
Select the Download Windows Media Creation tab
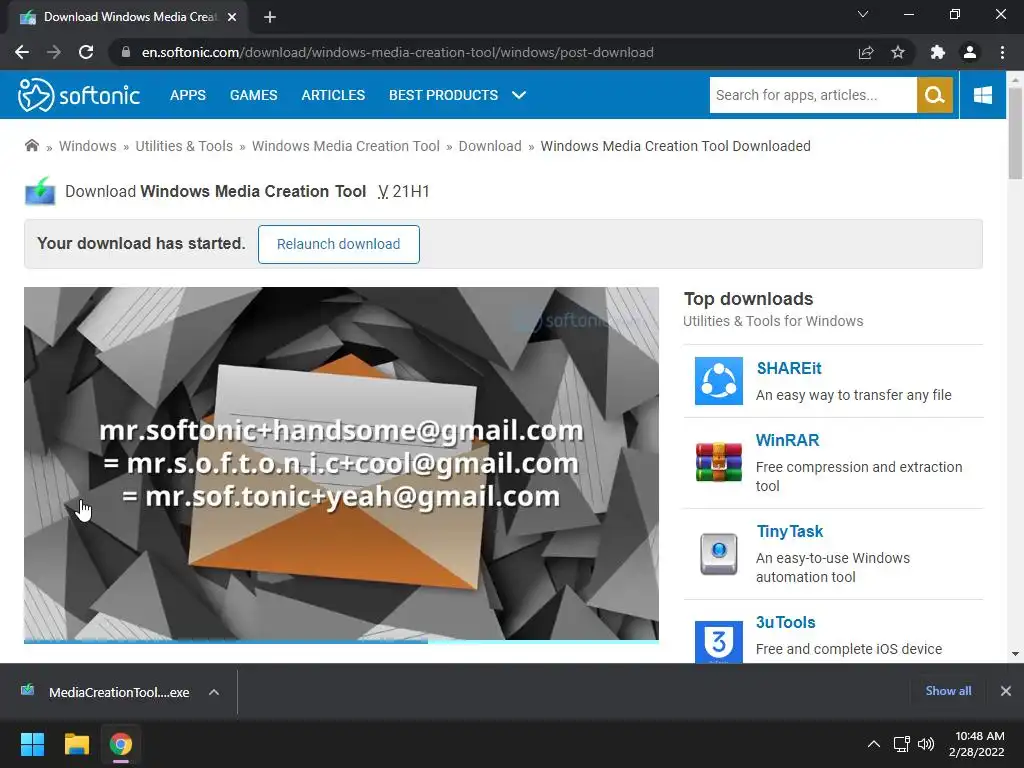coord(127,17)
